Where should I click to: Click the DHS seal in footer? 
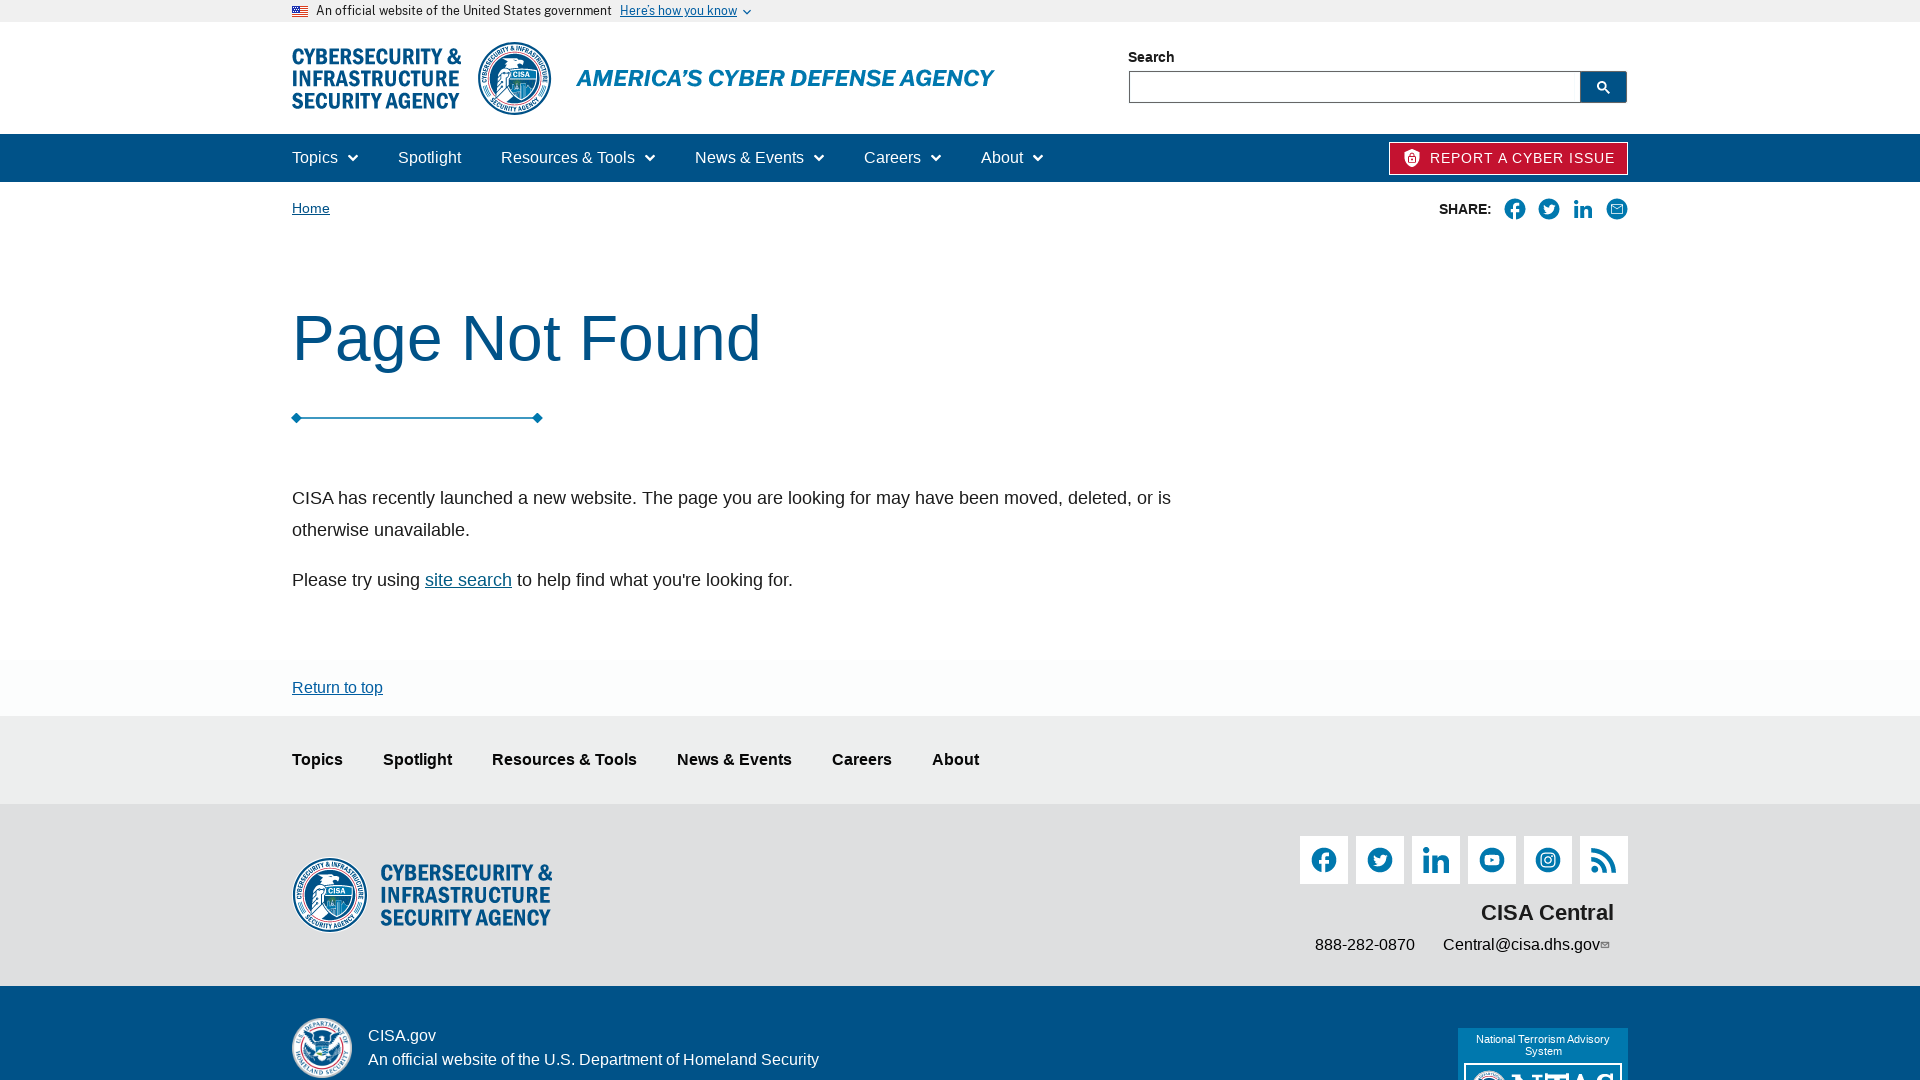[322, 1048]
